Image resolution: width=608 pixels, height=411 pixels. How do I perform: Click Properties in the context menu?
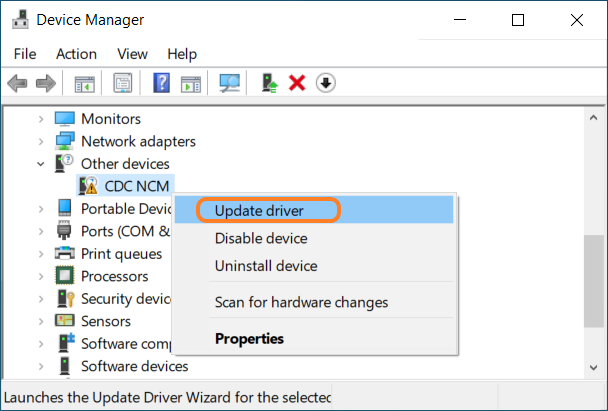[249, 338]
